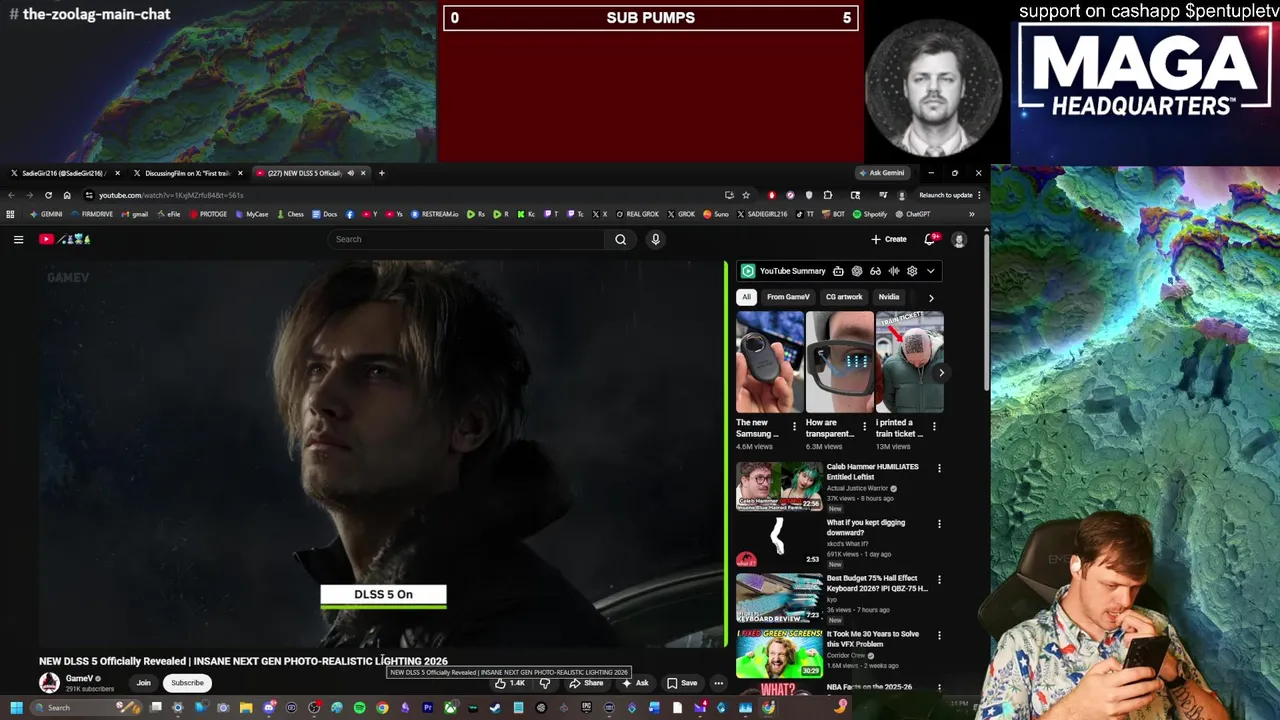Select the All filter chip

[x=746, y=297]
